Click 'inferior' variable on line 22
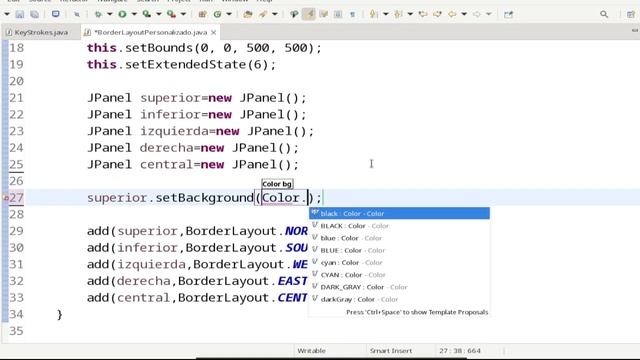The height and width of the screenshot is (360, 640). [x=170, y=115]
